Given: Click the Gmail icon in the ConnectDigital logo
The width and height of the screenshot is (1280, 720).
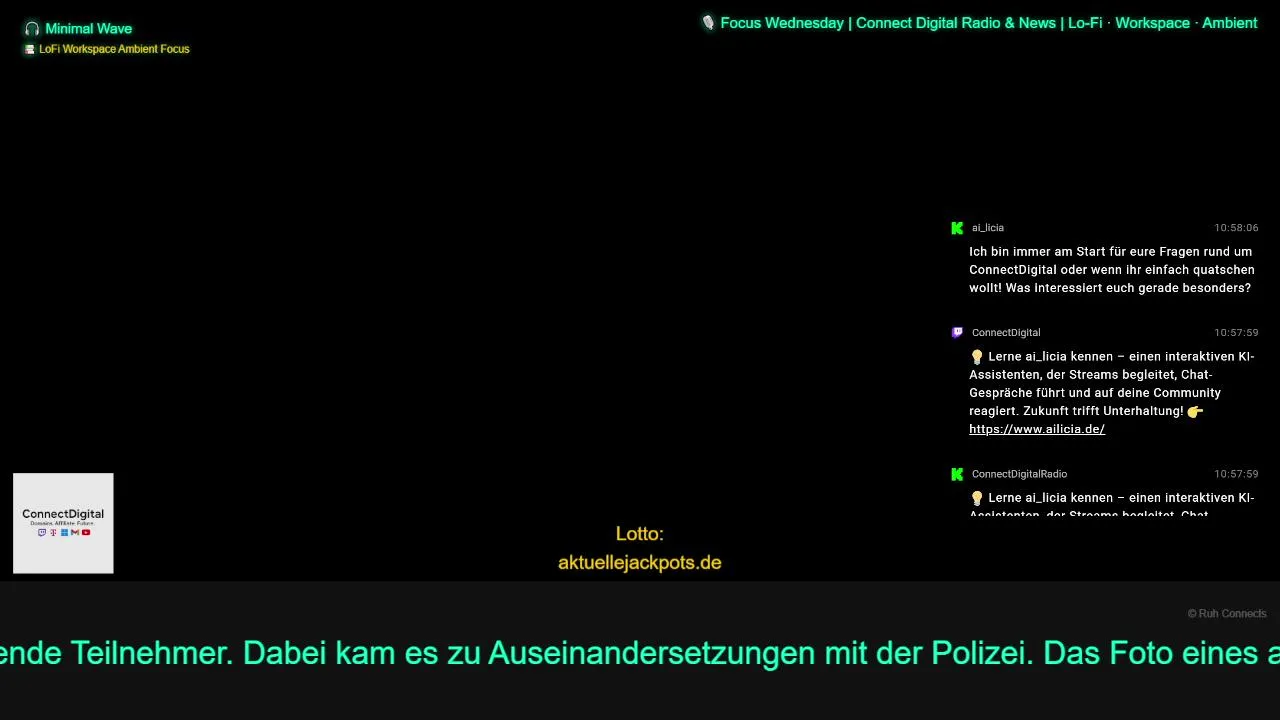Looking at the screenshot, I should (x=75, y=532).
